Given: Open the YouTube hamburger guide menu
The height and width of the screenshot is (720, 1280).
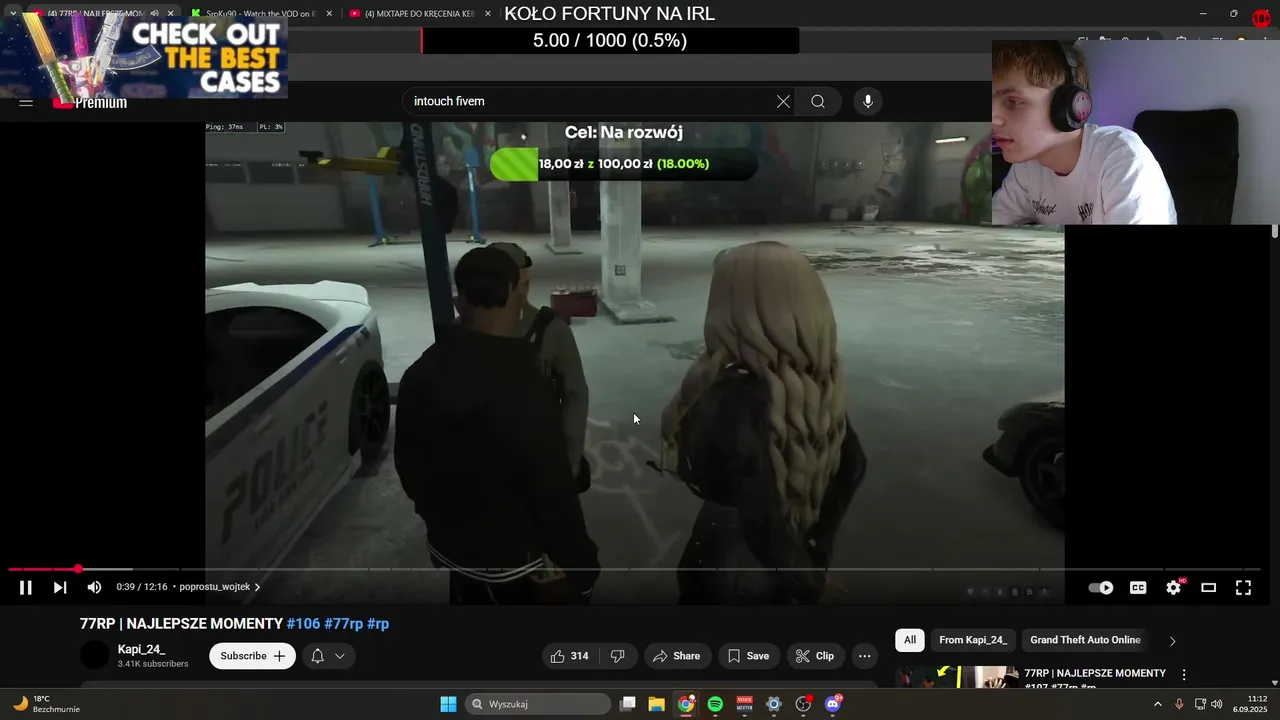Looking at the screenshot, I should pyautogui.click(x=26, y=102).
